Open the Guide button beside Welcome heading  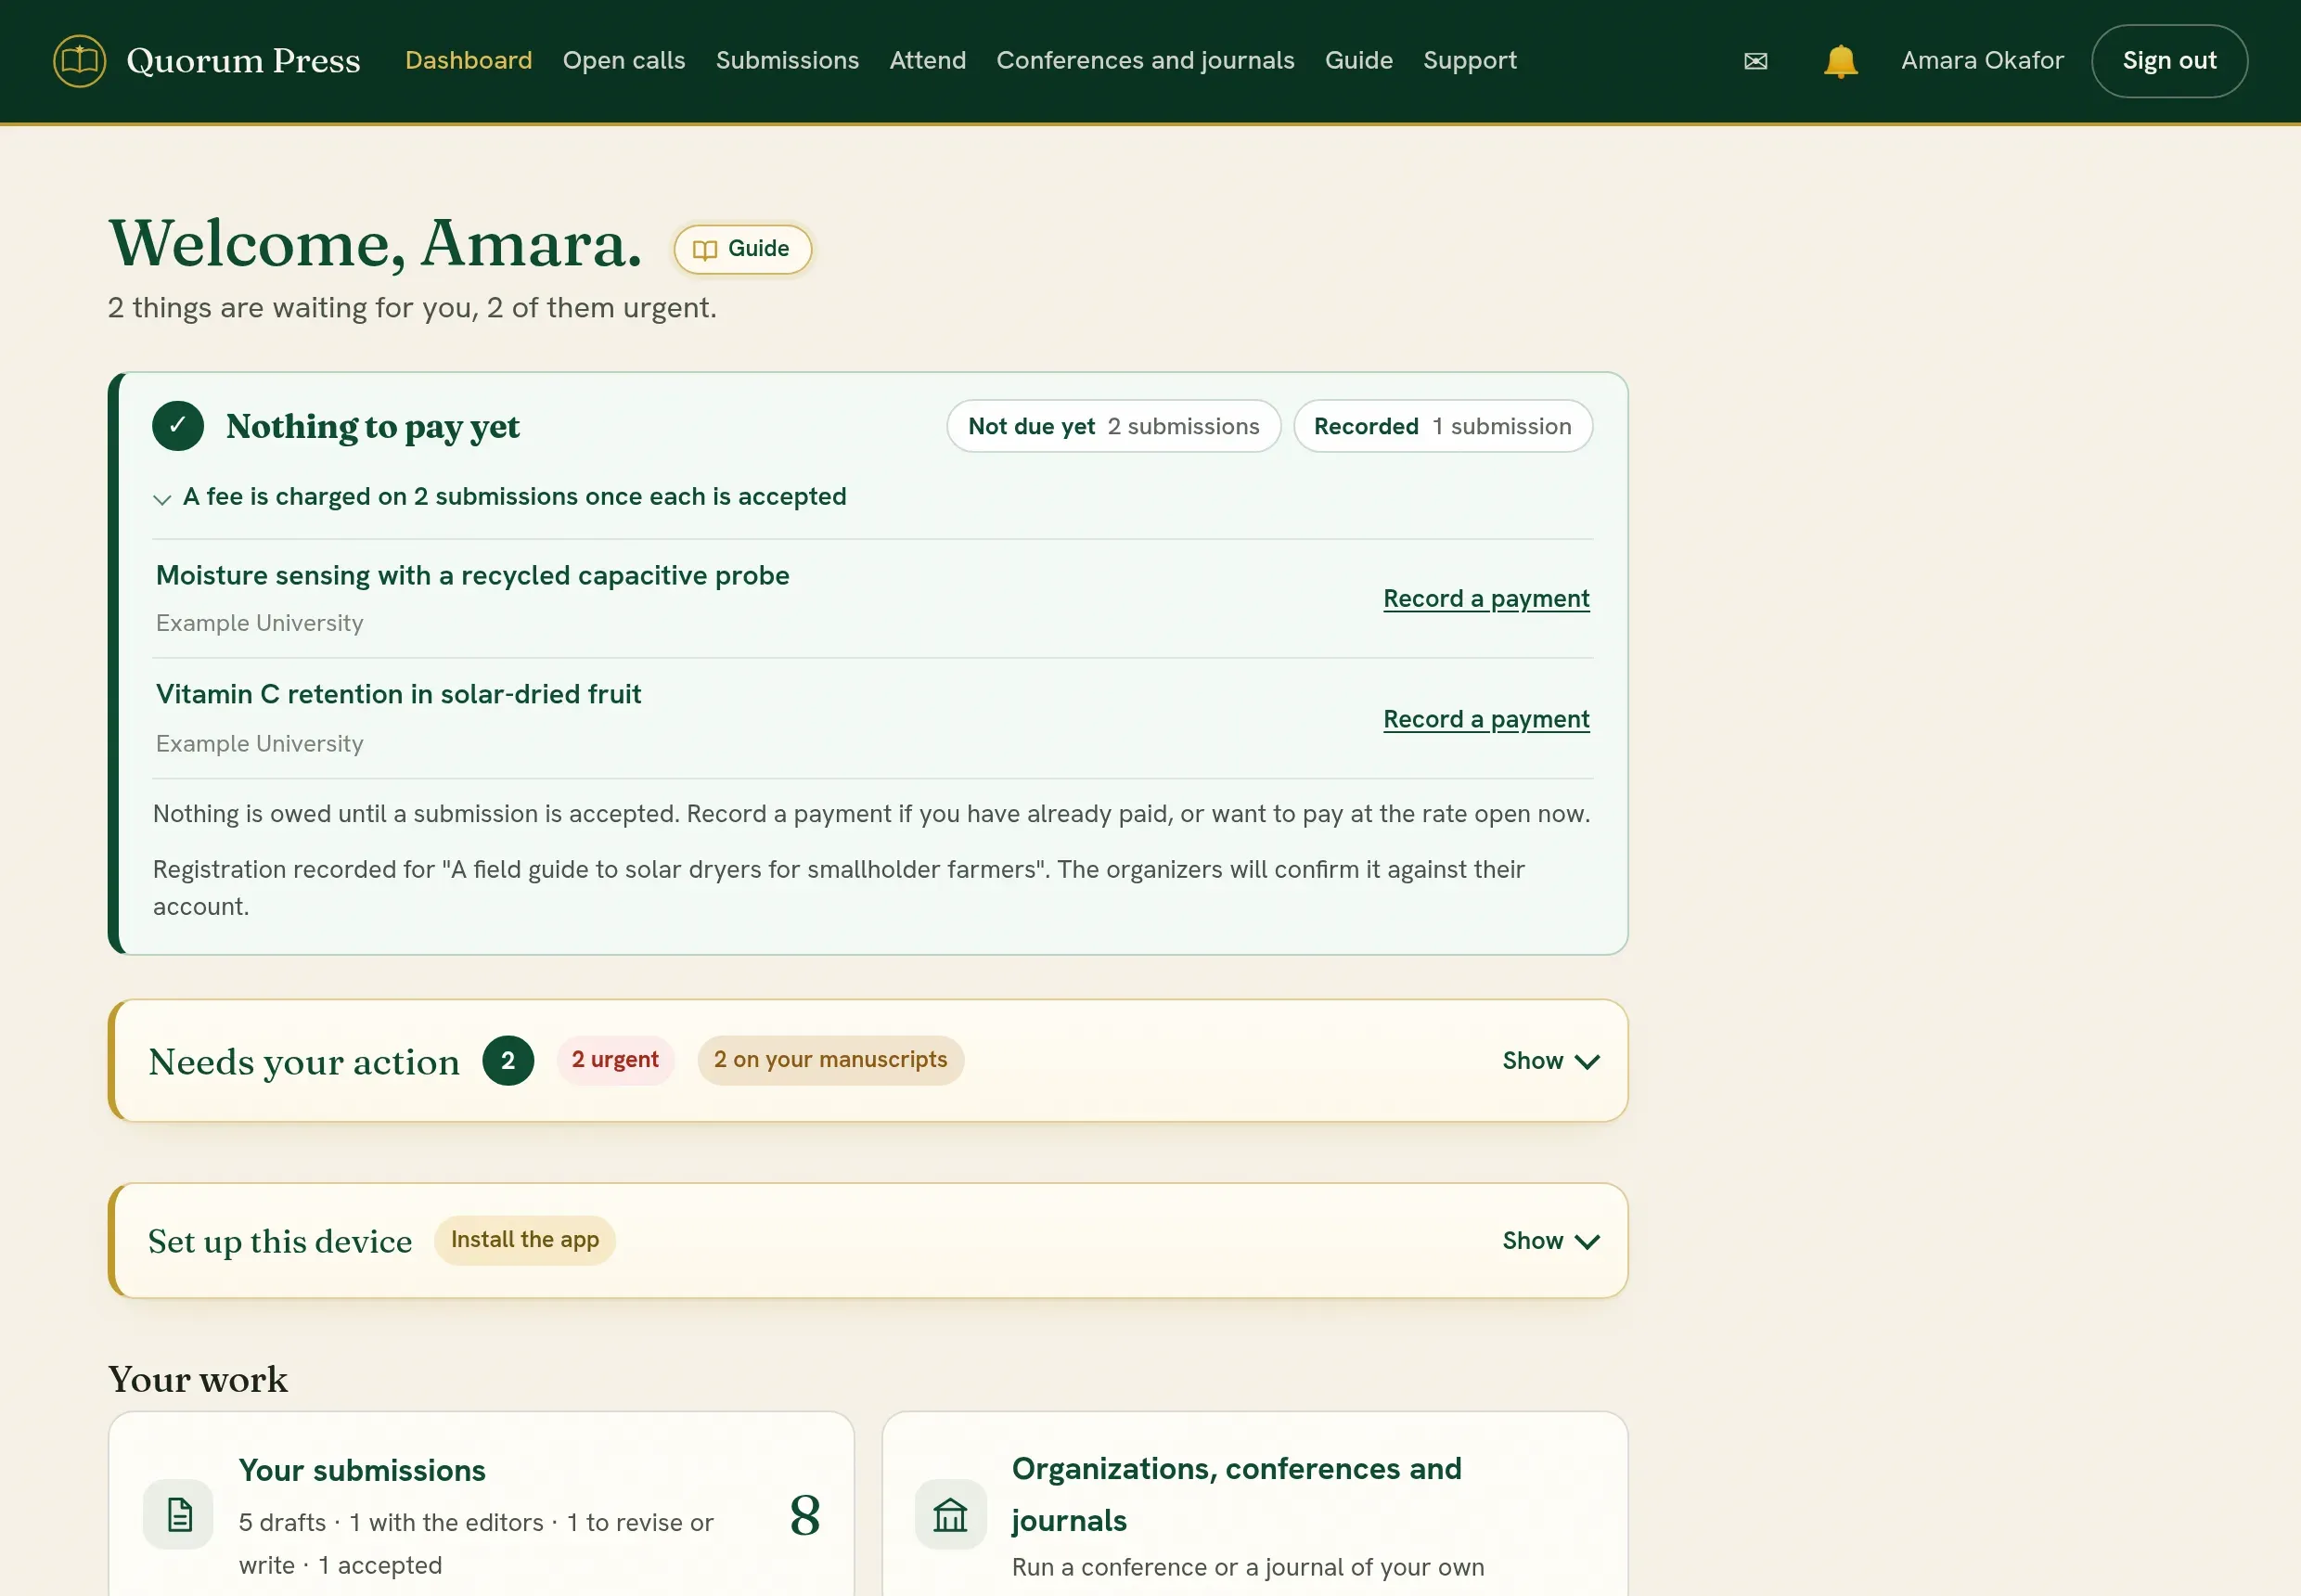742,249
